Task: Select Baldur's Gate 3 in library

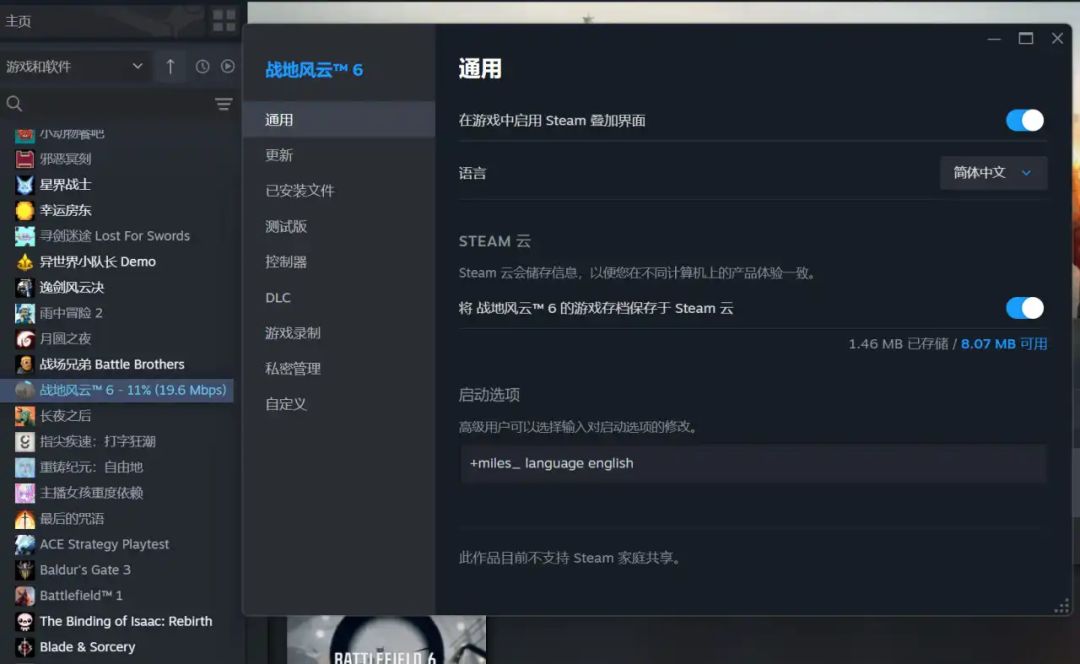Action: (117, 570)
